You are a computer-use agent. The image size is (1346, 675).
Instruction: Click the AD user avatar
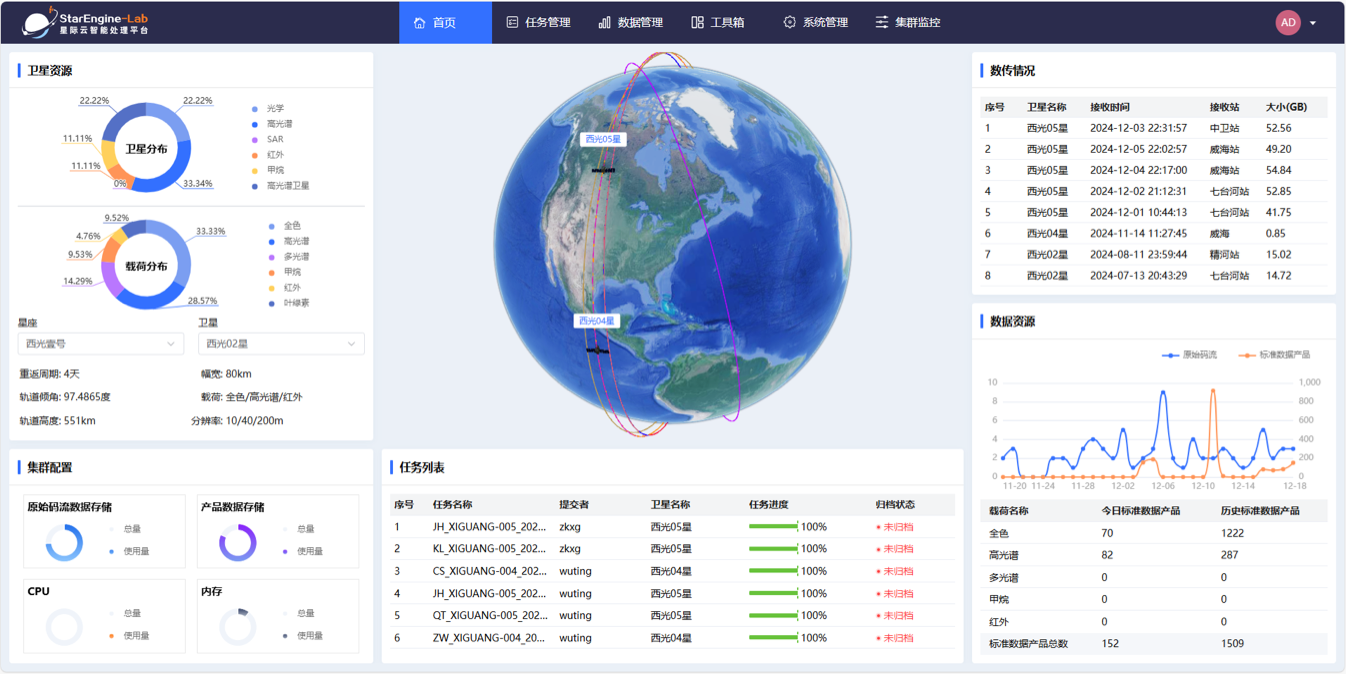(1288, 22)
